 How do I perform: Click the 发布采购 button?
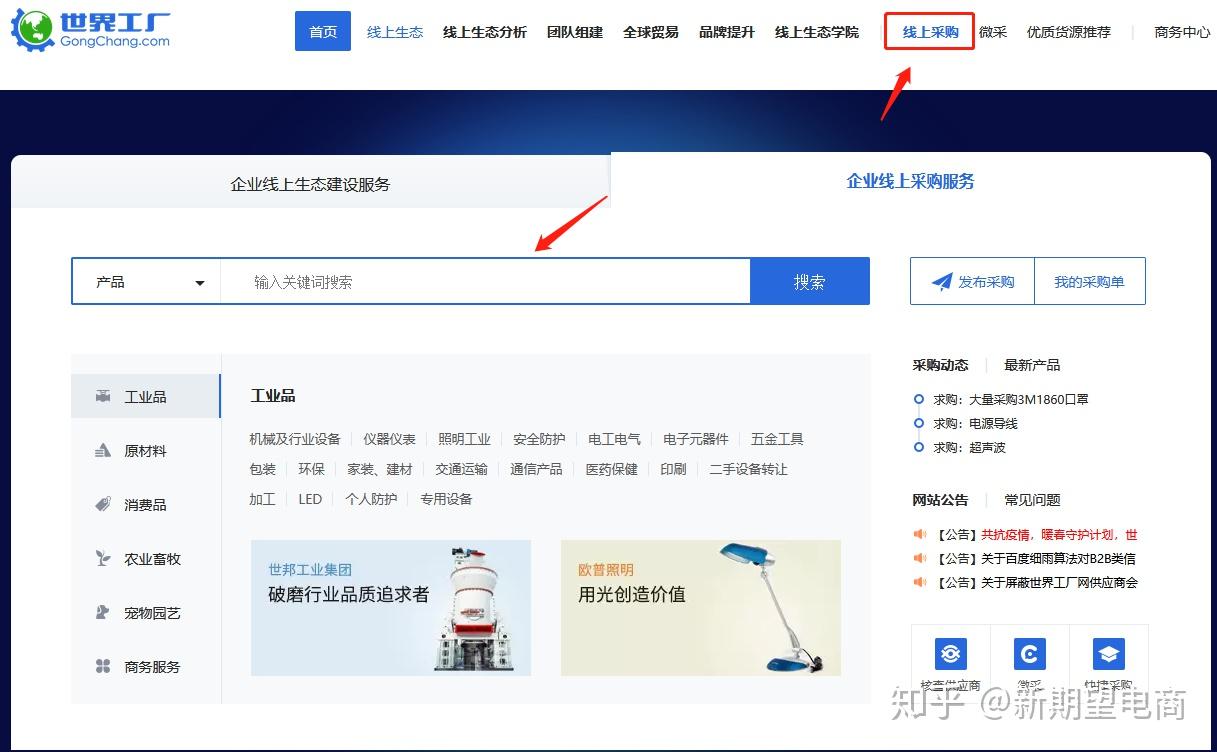click(x=972, y=281)
